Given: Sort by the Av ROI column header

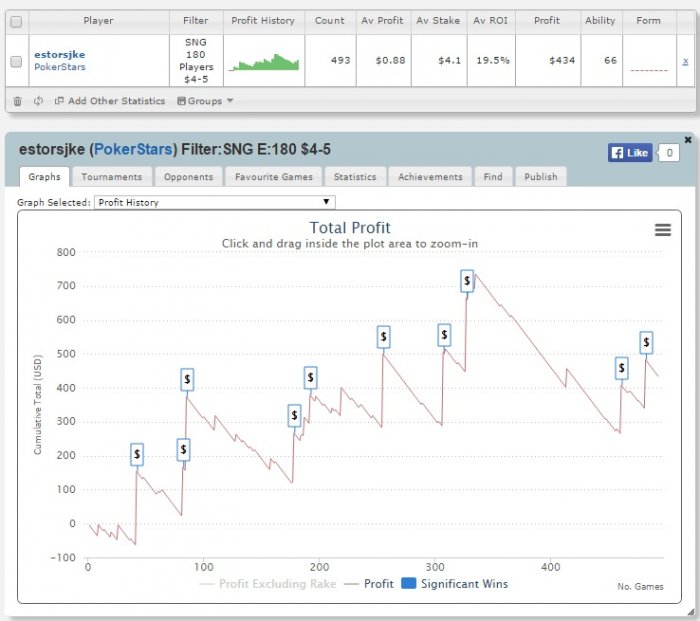Looking at the screenshot, I should (x=491, y=21).
